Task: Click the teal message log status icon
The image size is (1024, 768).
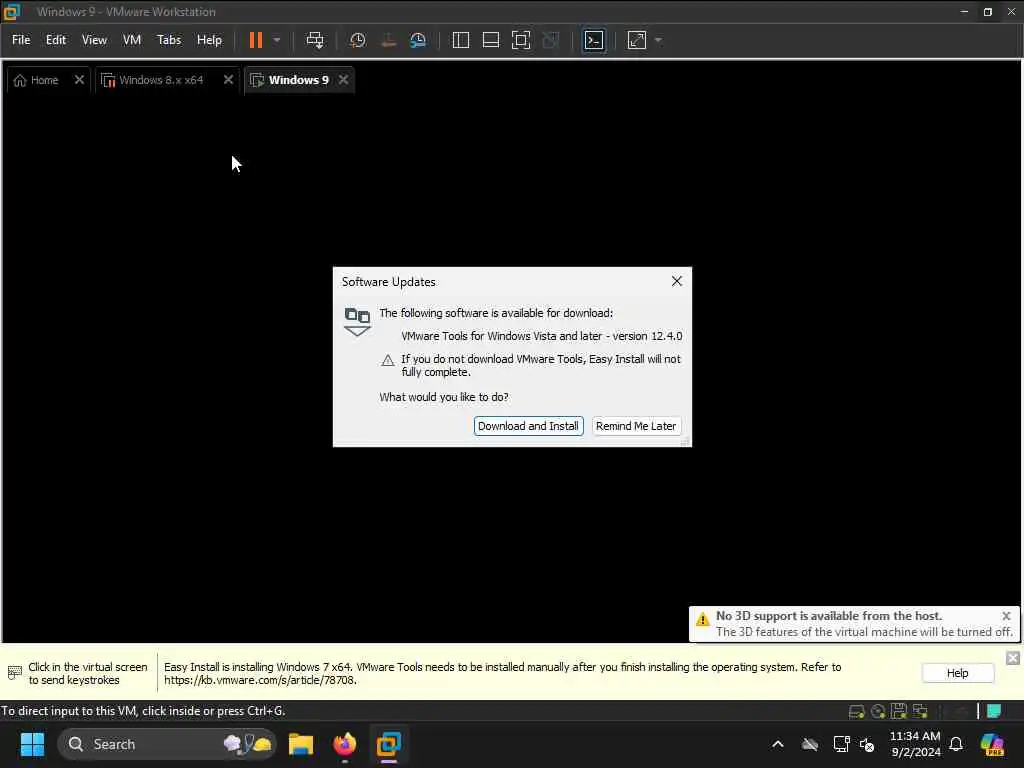Action: 993,711
